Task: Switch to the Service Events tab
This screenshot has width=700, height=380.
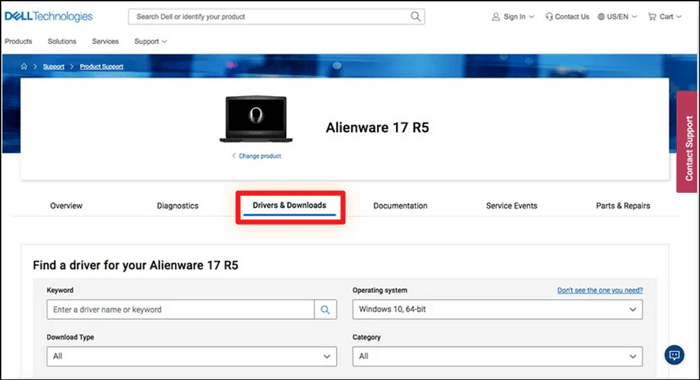Action: 512,206
